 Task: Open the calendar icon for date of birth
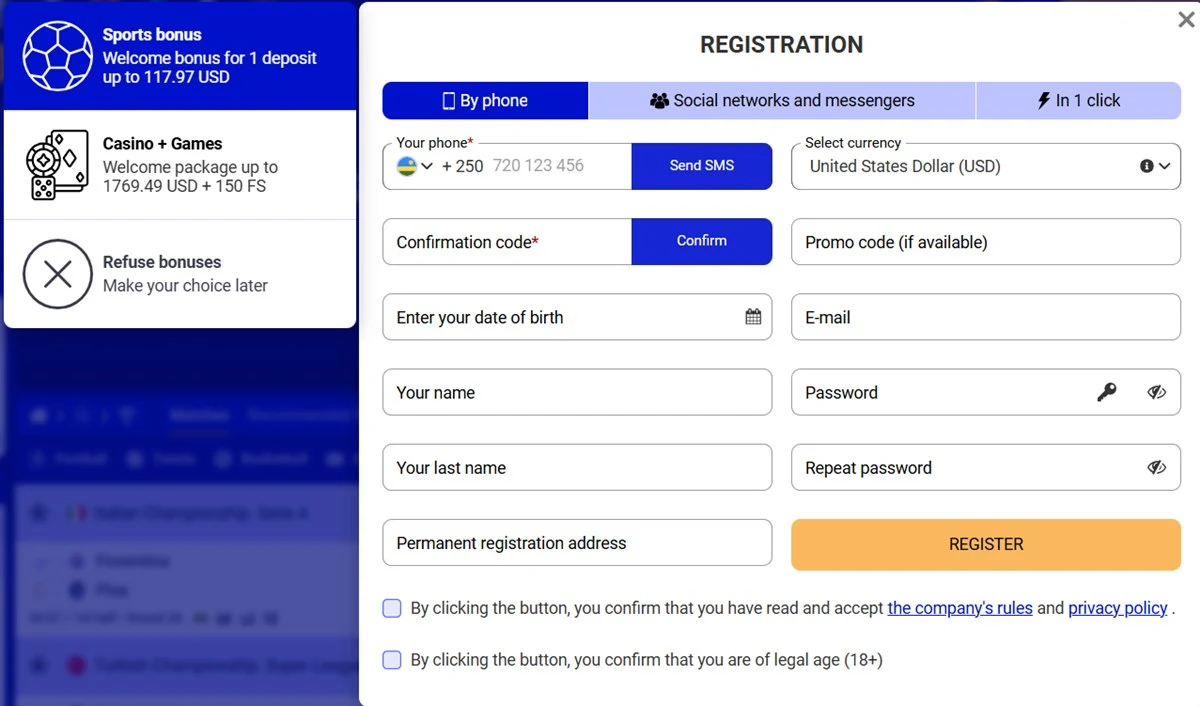point(753,316)
